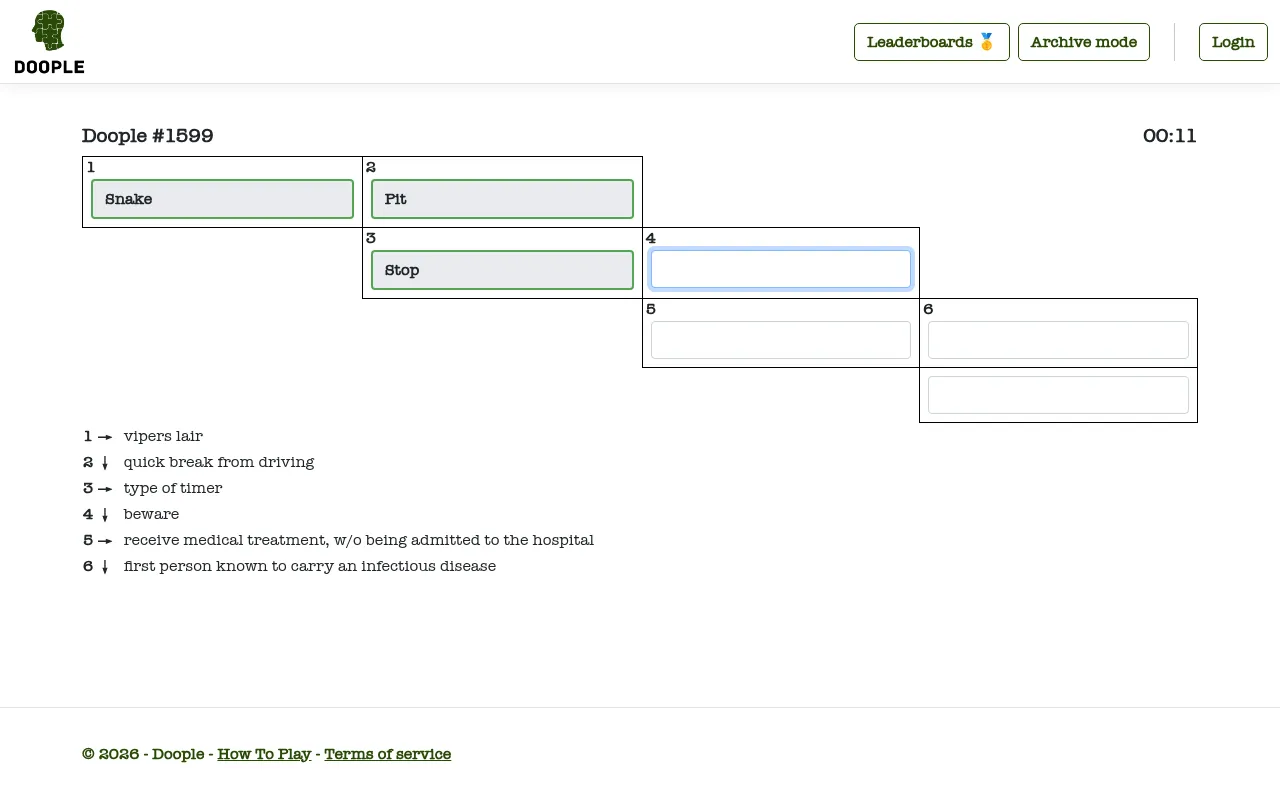This screenshot has height=800, width=1280.
Task: Click the right arrow icon beside clue 3
Action: coord(105,489)
